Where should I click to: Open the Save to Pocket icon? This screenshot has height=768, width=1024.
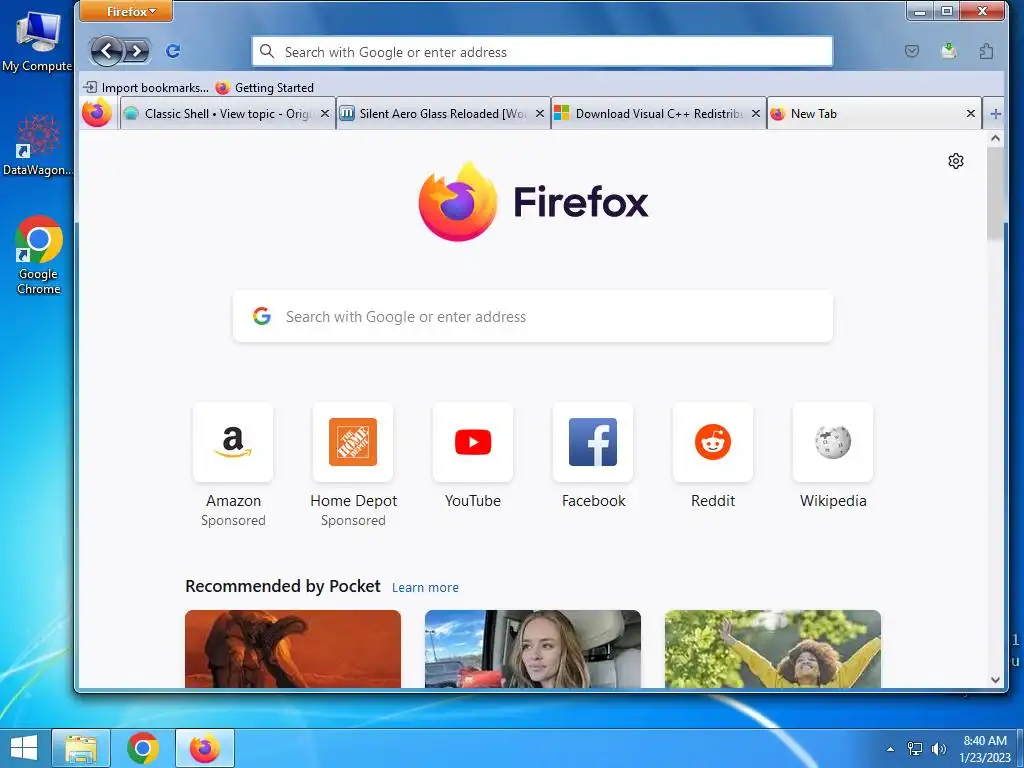pos(912,51)
